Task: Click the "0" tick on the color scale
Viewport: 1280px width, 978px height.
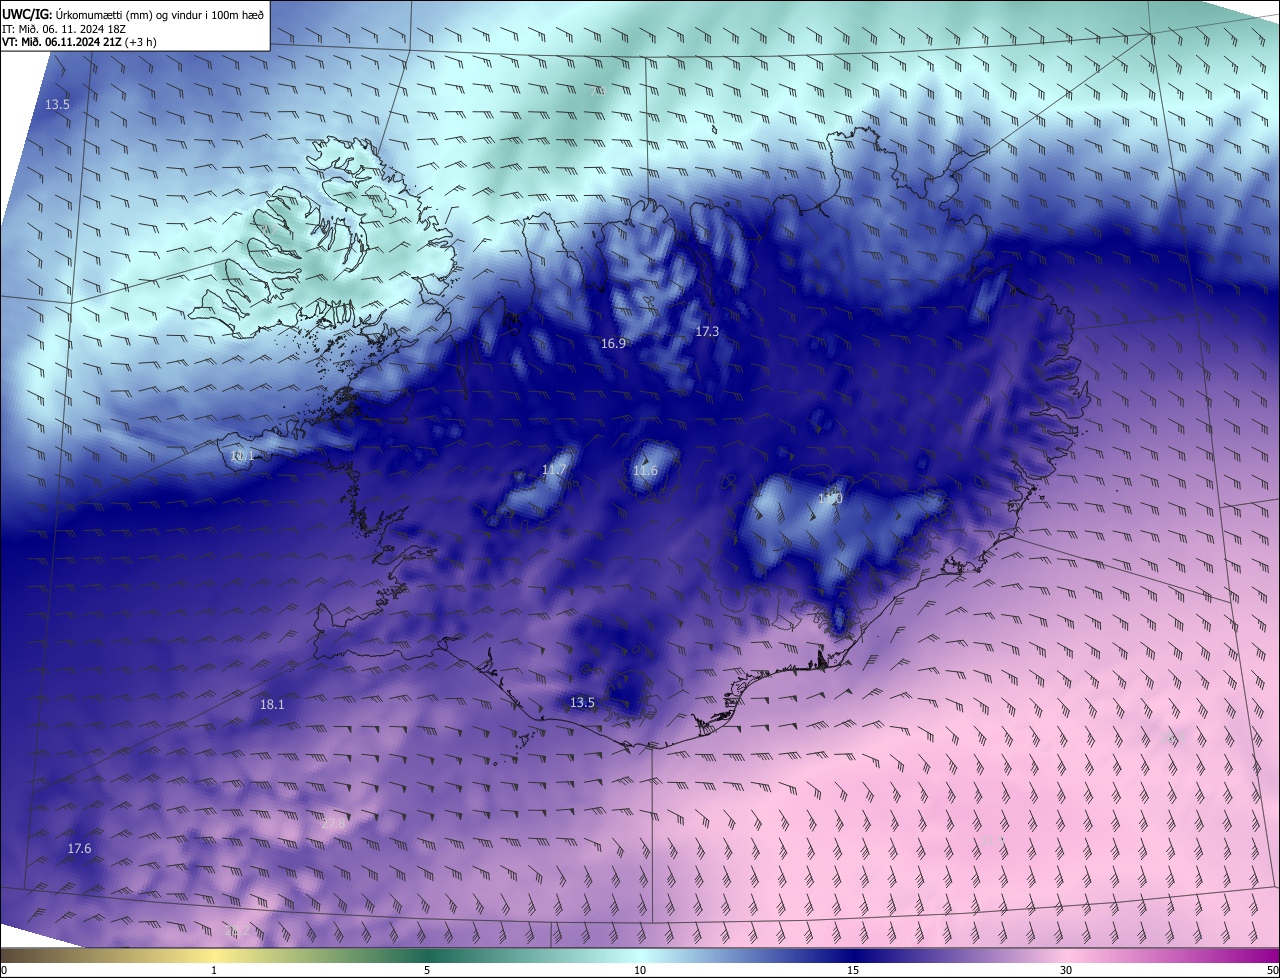Action: [4, 970]
